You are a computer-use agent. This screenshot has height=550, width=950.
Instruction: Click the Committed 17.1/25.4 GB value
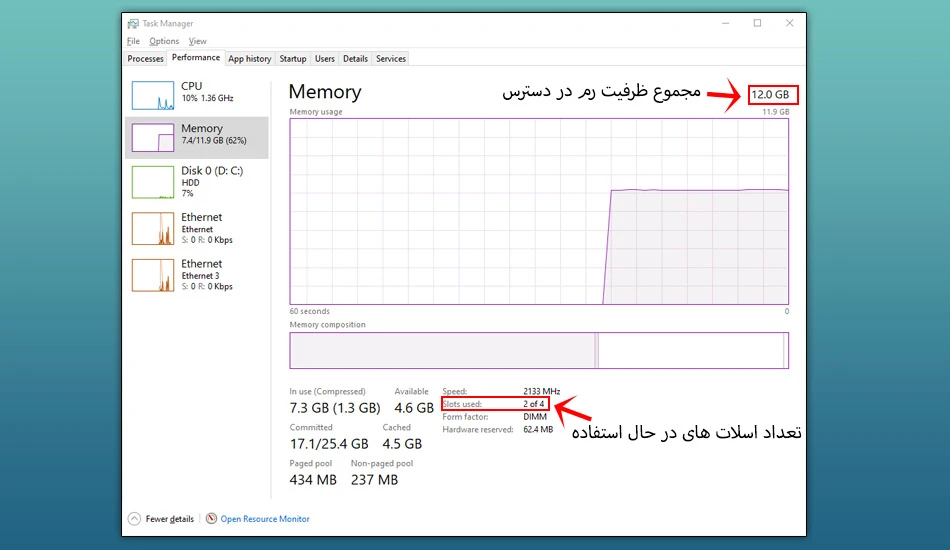pyautogui.click(x=329, y=444)
